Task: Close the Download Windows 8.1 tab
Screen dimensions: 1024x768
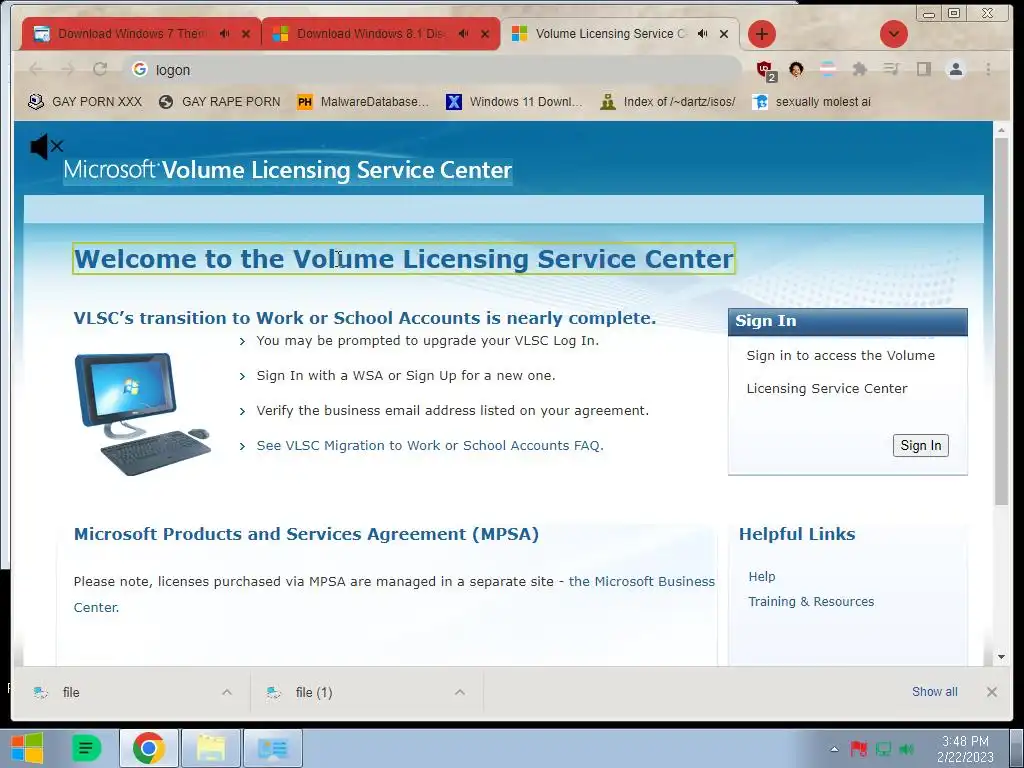Action: [485, 34]
